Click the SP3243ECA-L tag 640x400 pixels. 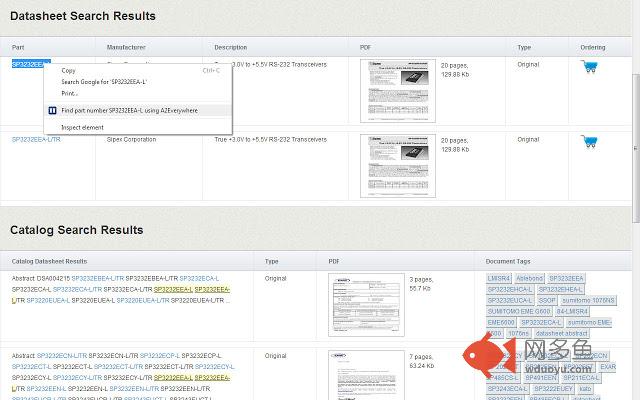pos(507,389)
